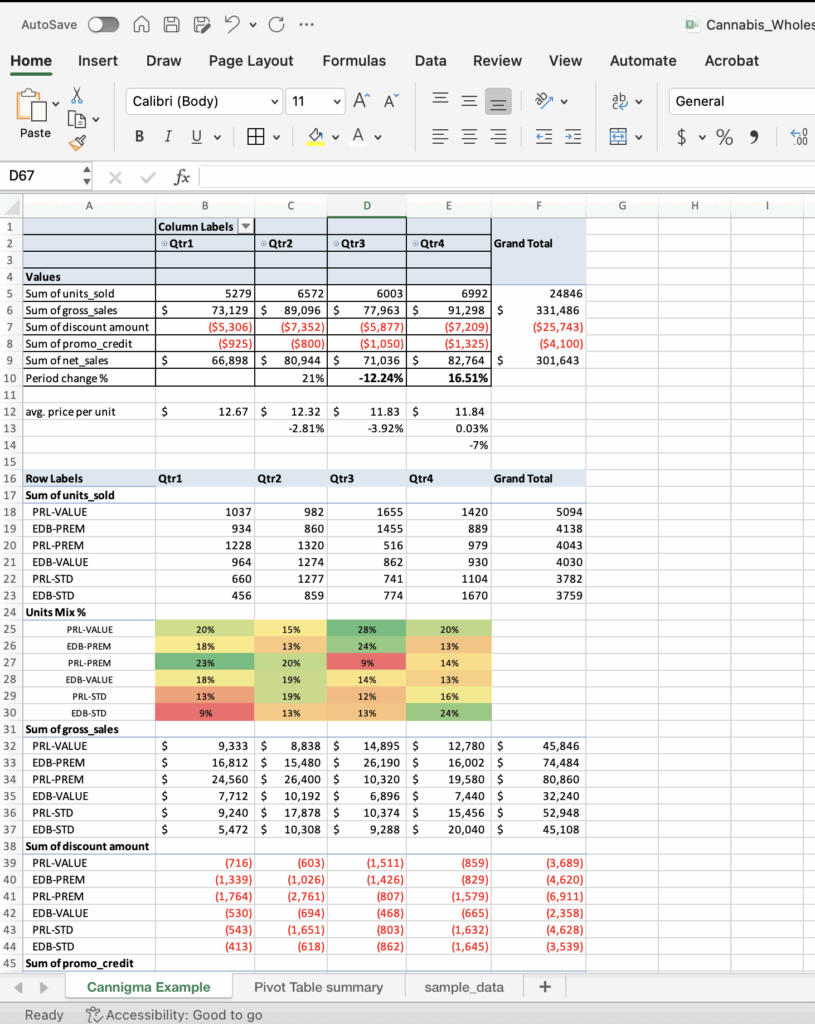Toggle Italic formatting
The image size is (815, 1024).
pyautogui.click(x=168, y=137)
